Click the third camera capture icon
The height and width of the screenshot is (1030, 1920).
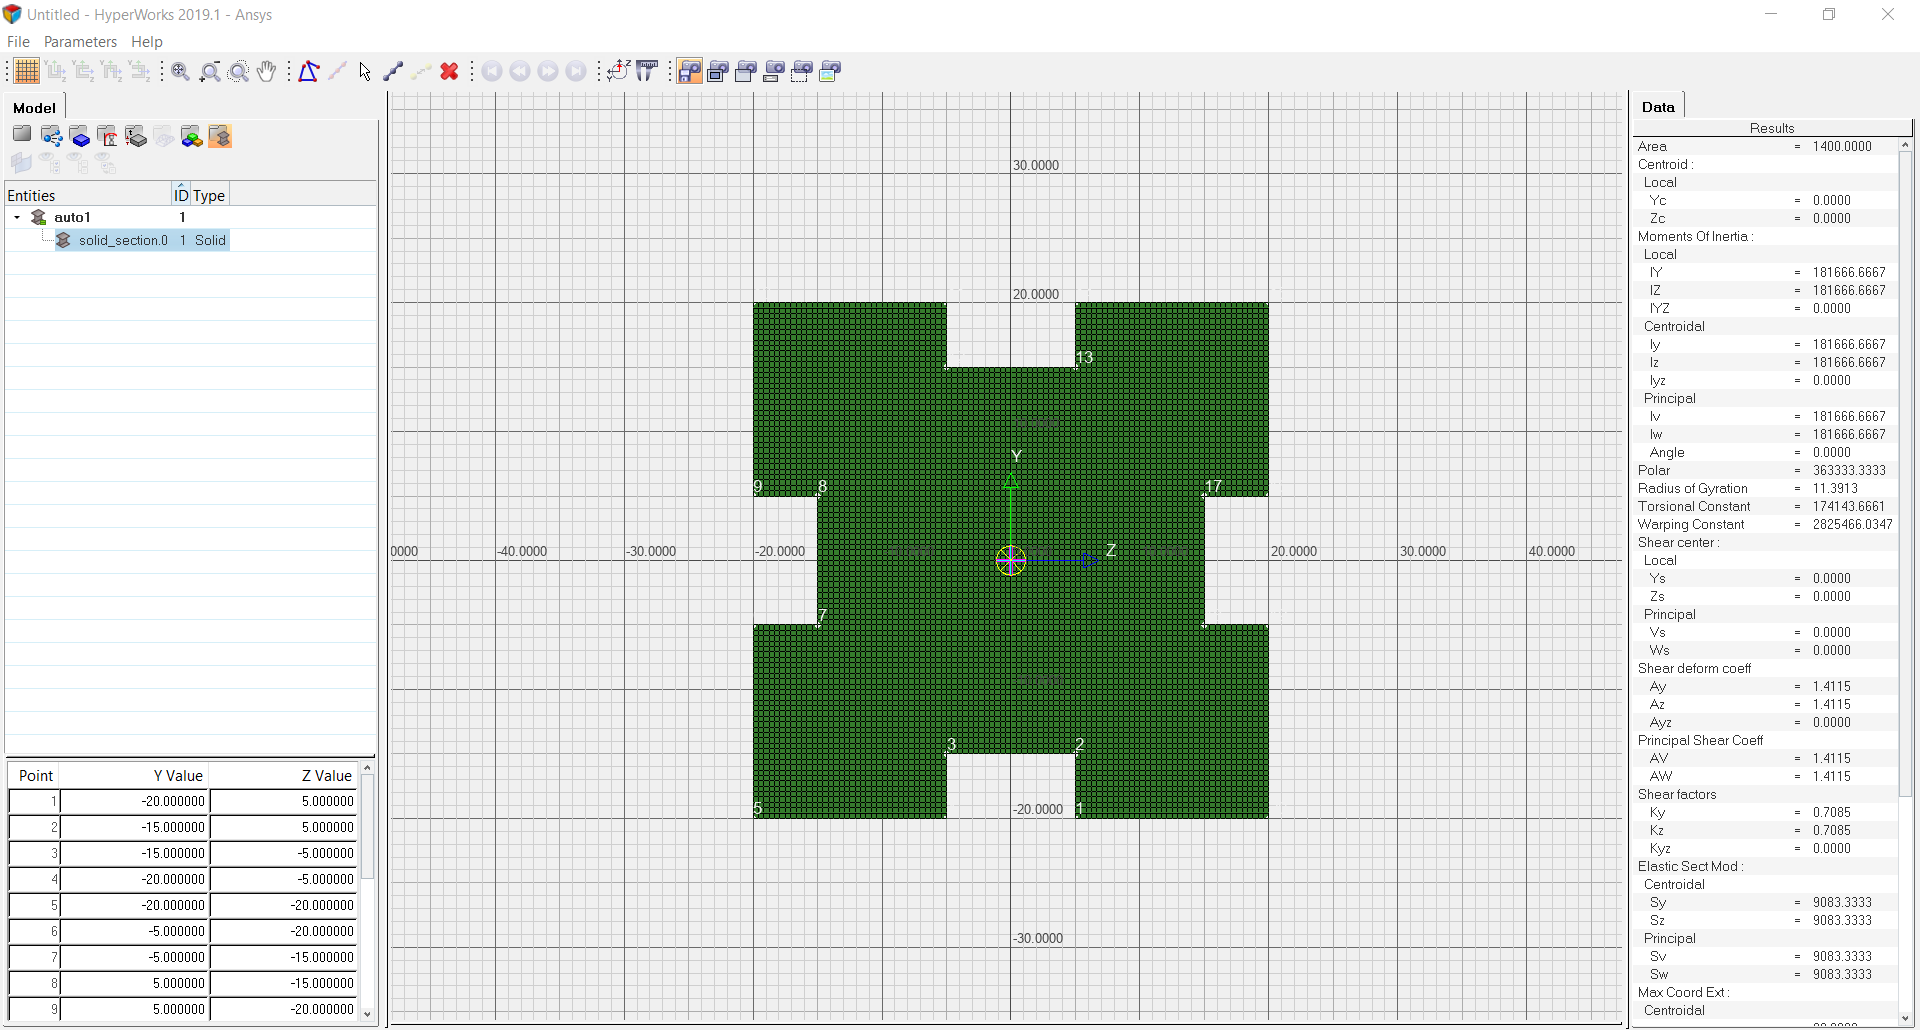[x=746, y=71]
